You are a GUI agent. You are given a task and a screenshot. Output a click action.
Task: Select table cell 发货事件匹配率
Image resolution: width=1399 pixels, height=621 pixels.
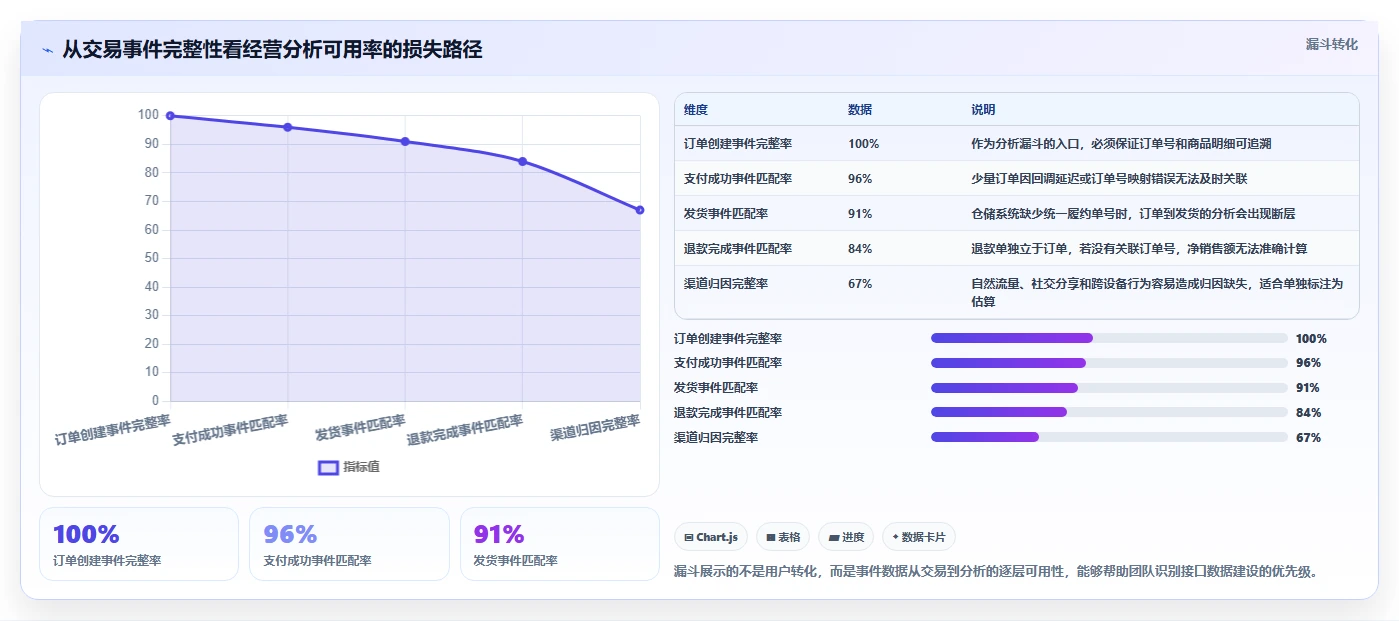(726, 214)
